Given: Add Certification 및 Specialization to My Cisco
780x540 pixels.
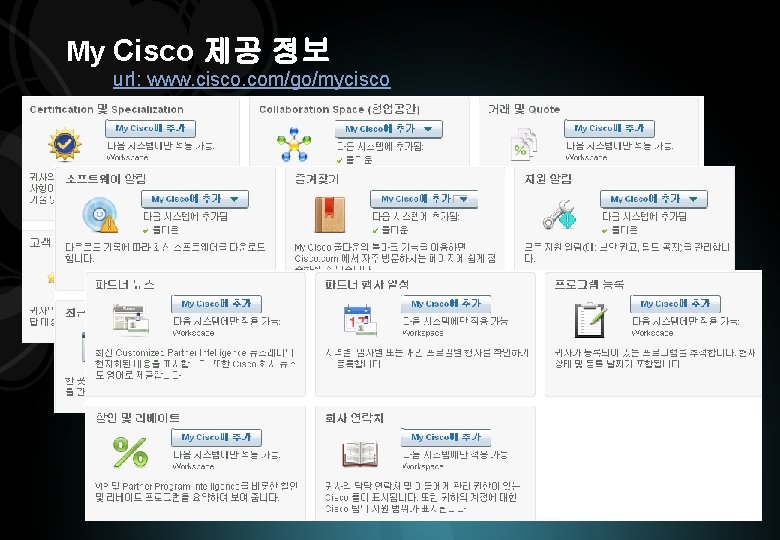Looking at the screenshot, I should pos(150,128).
